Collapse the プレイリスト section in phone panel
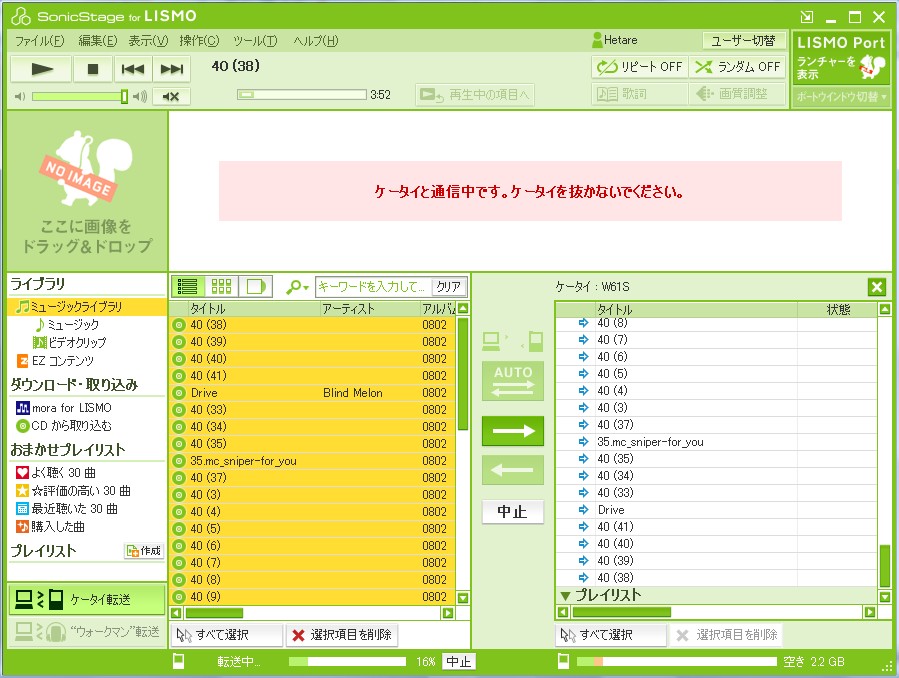899x678 pixels. tap(565, 595)
